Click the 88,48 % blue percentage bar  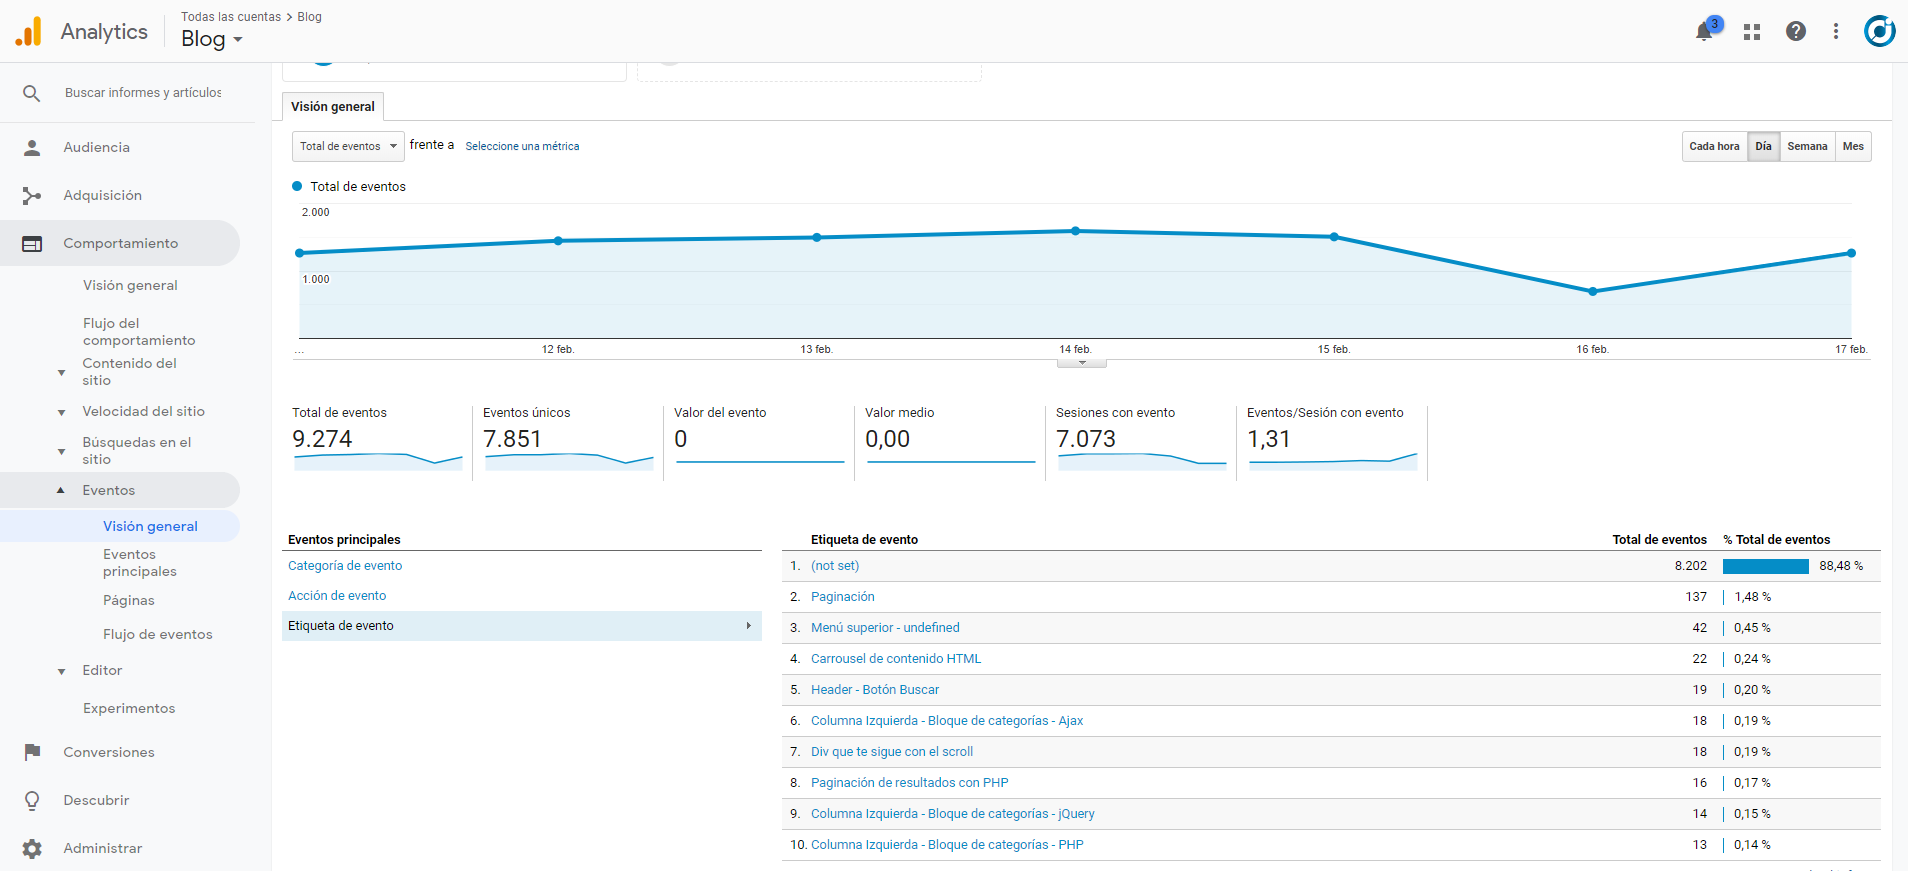pyautogui.click(x=1766, y=566)
